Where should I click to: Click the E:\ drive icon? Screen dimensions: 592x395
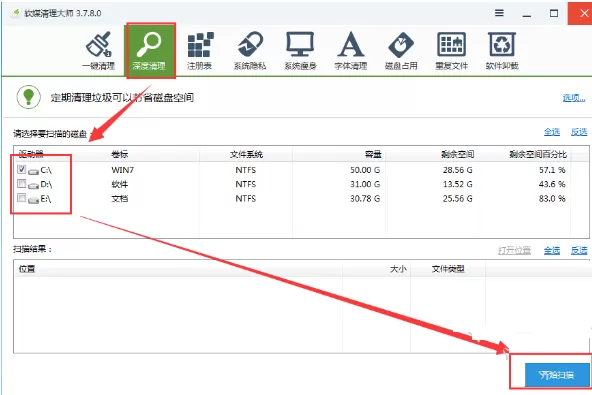point(33,199)
